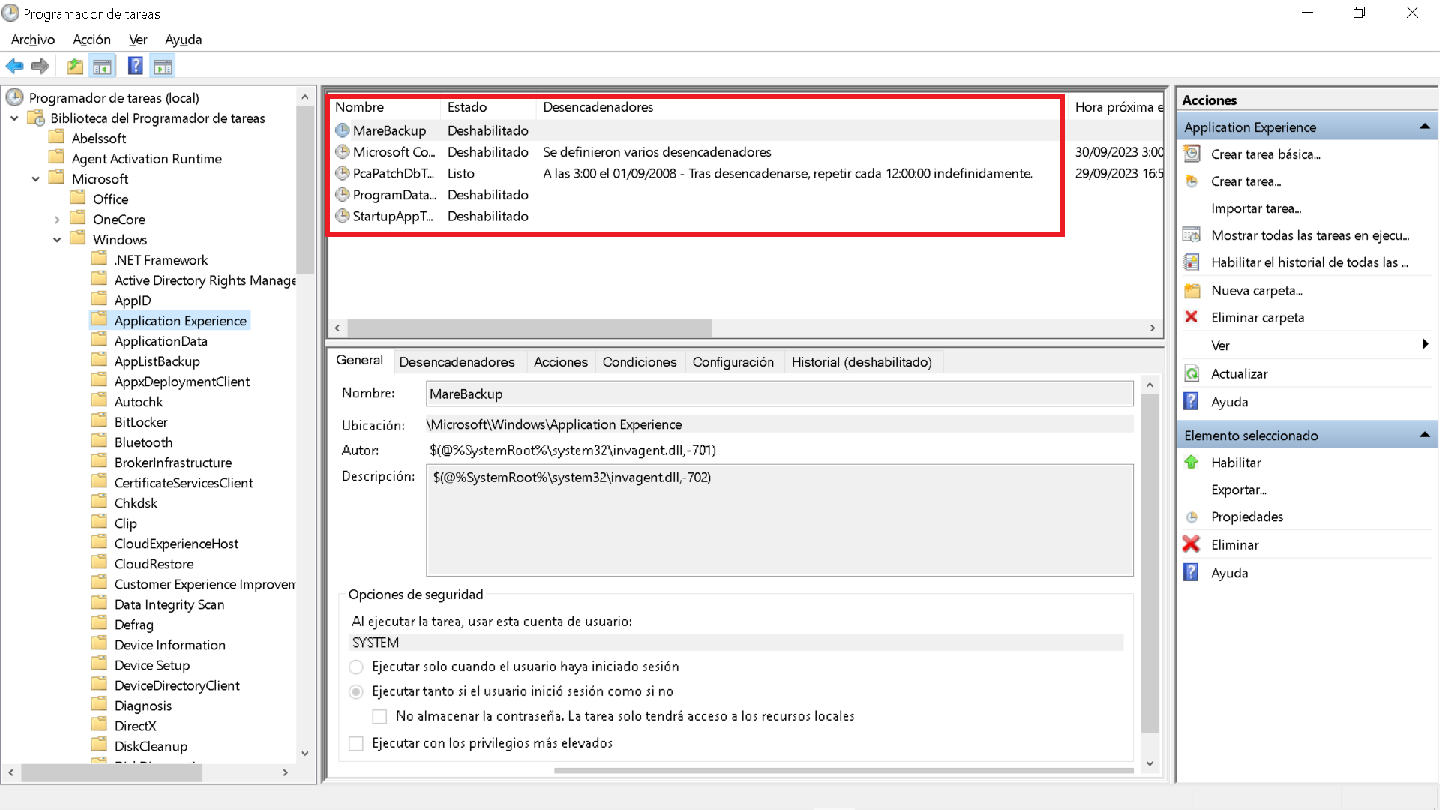Open the Archivo menu

coord(33,39)
